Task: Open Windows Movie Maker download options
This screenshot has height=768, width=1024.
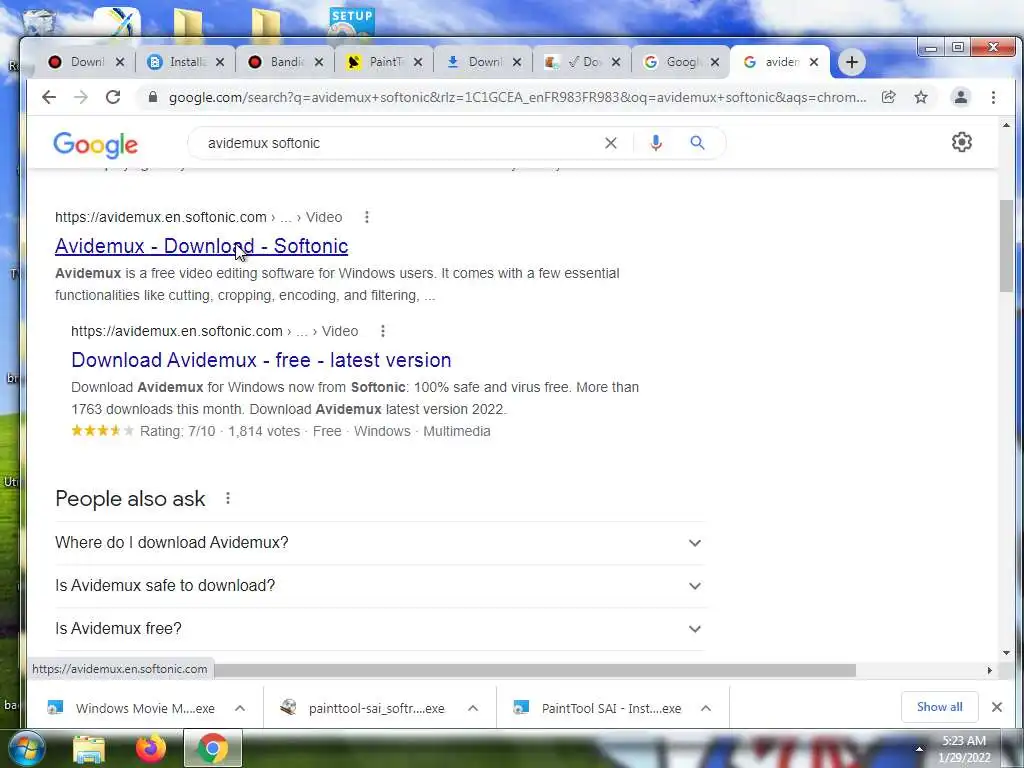Action: pos(240,708)
